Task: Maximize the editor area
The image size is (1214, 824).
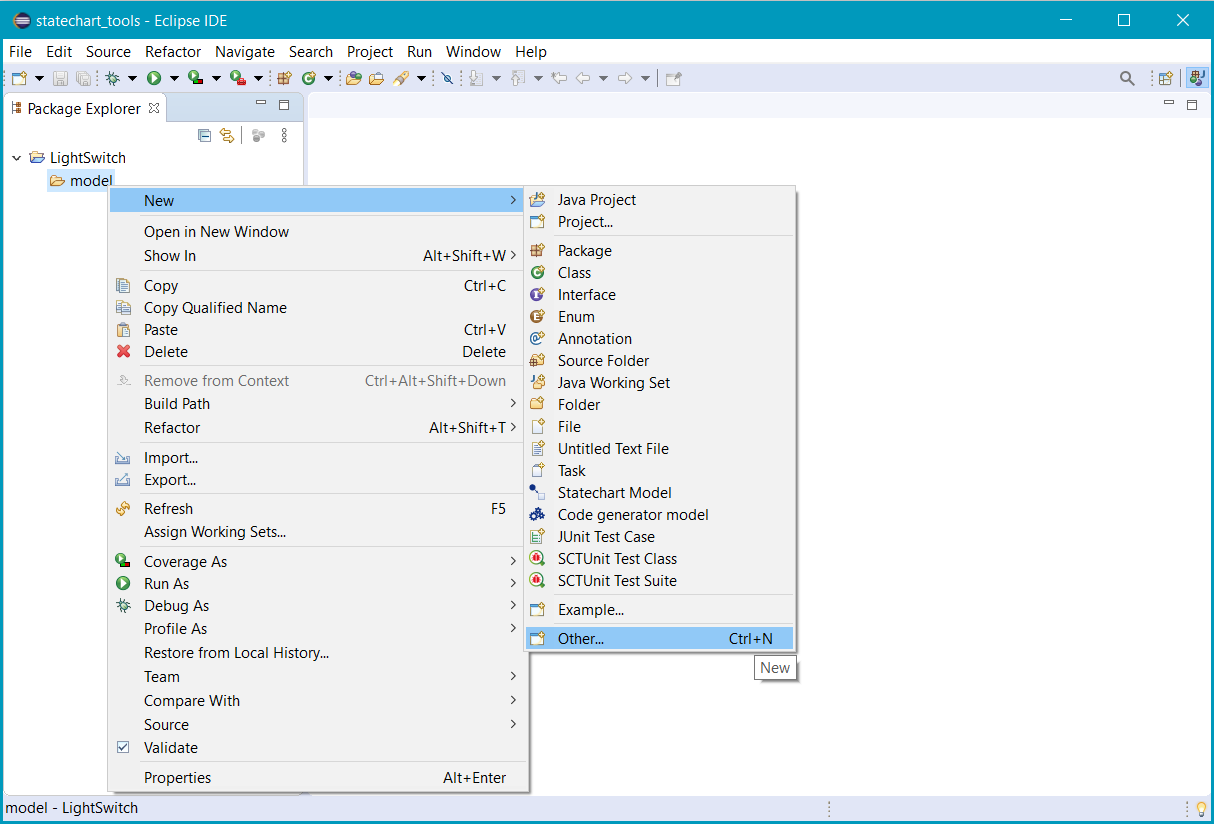Action: 1191,104
